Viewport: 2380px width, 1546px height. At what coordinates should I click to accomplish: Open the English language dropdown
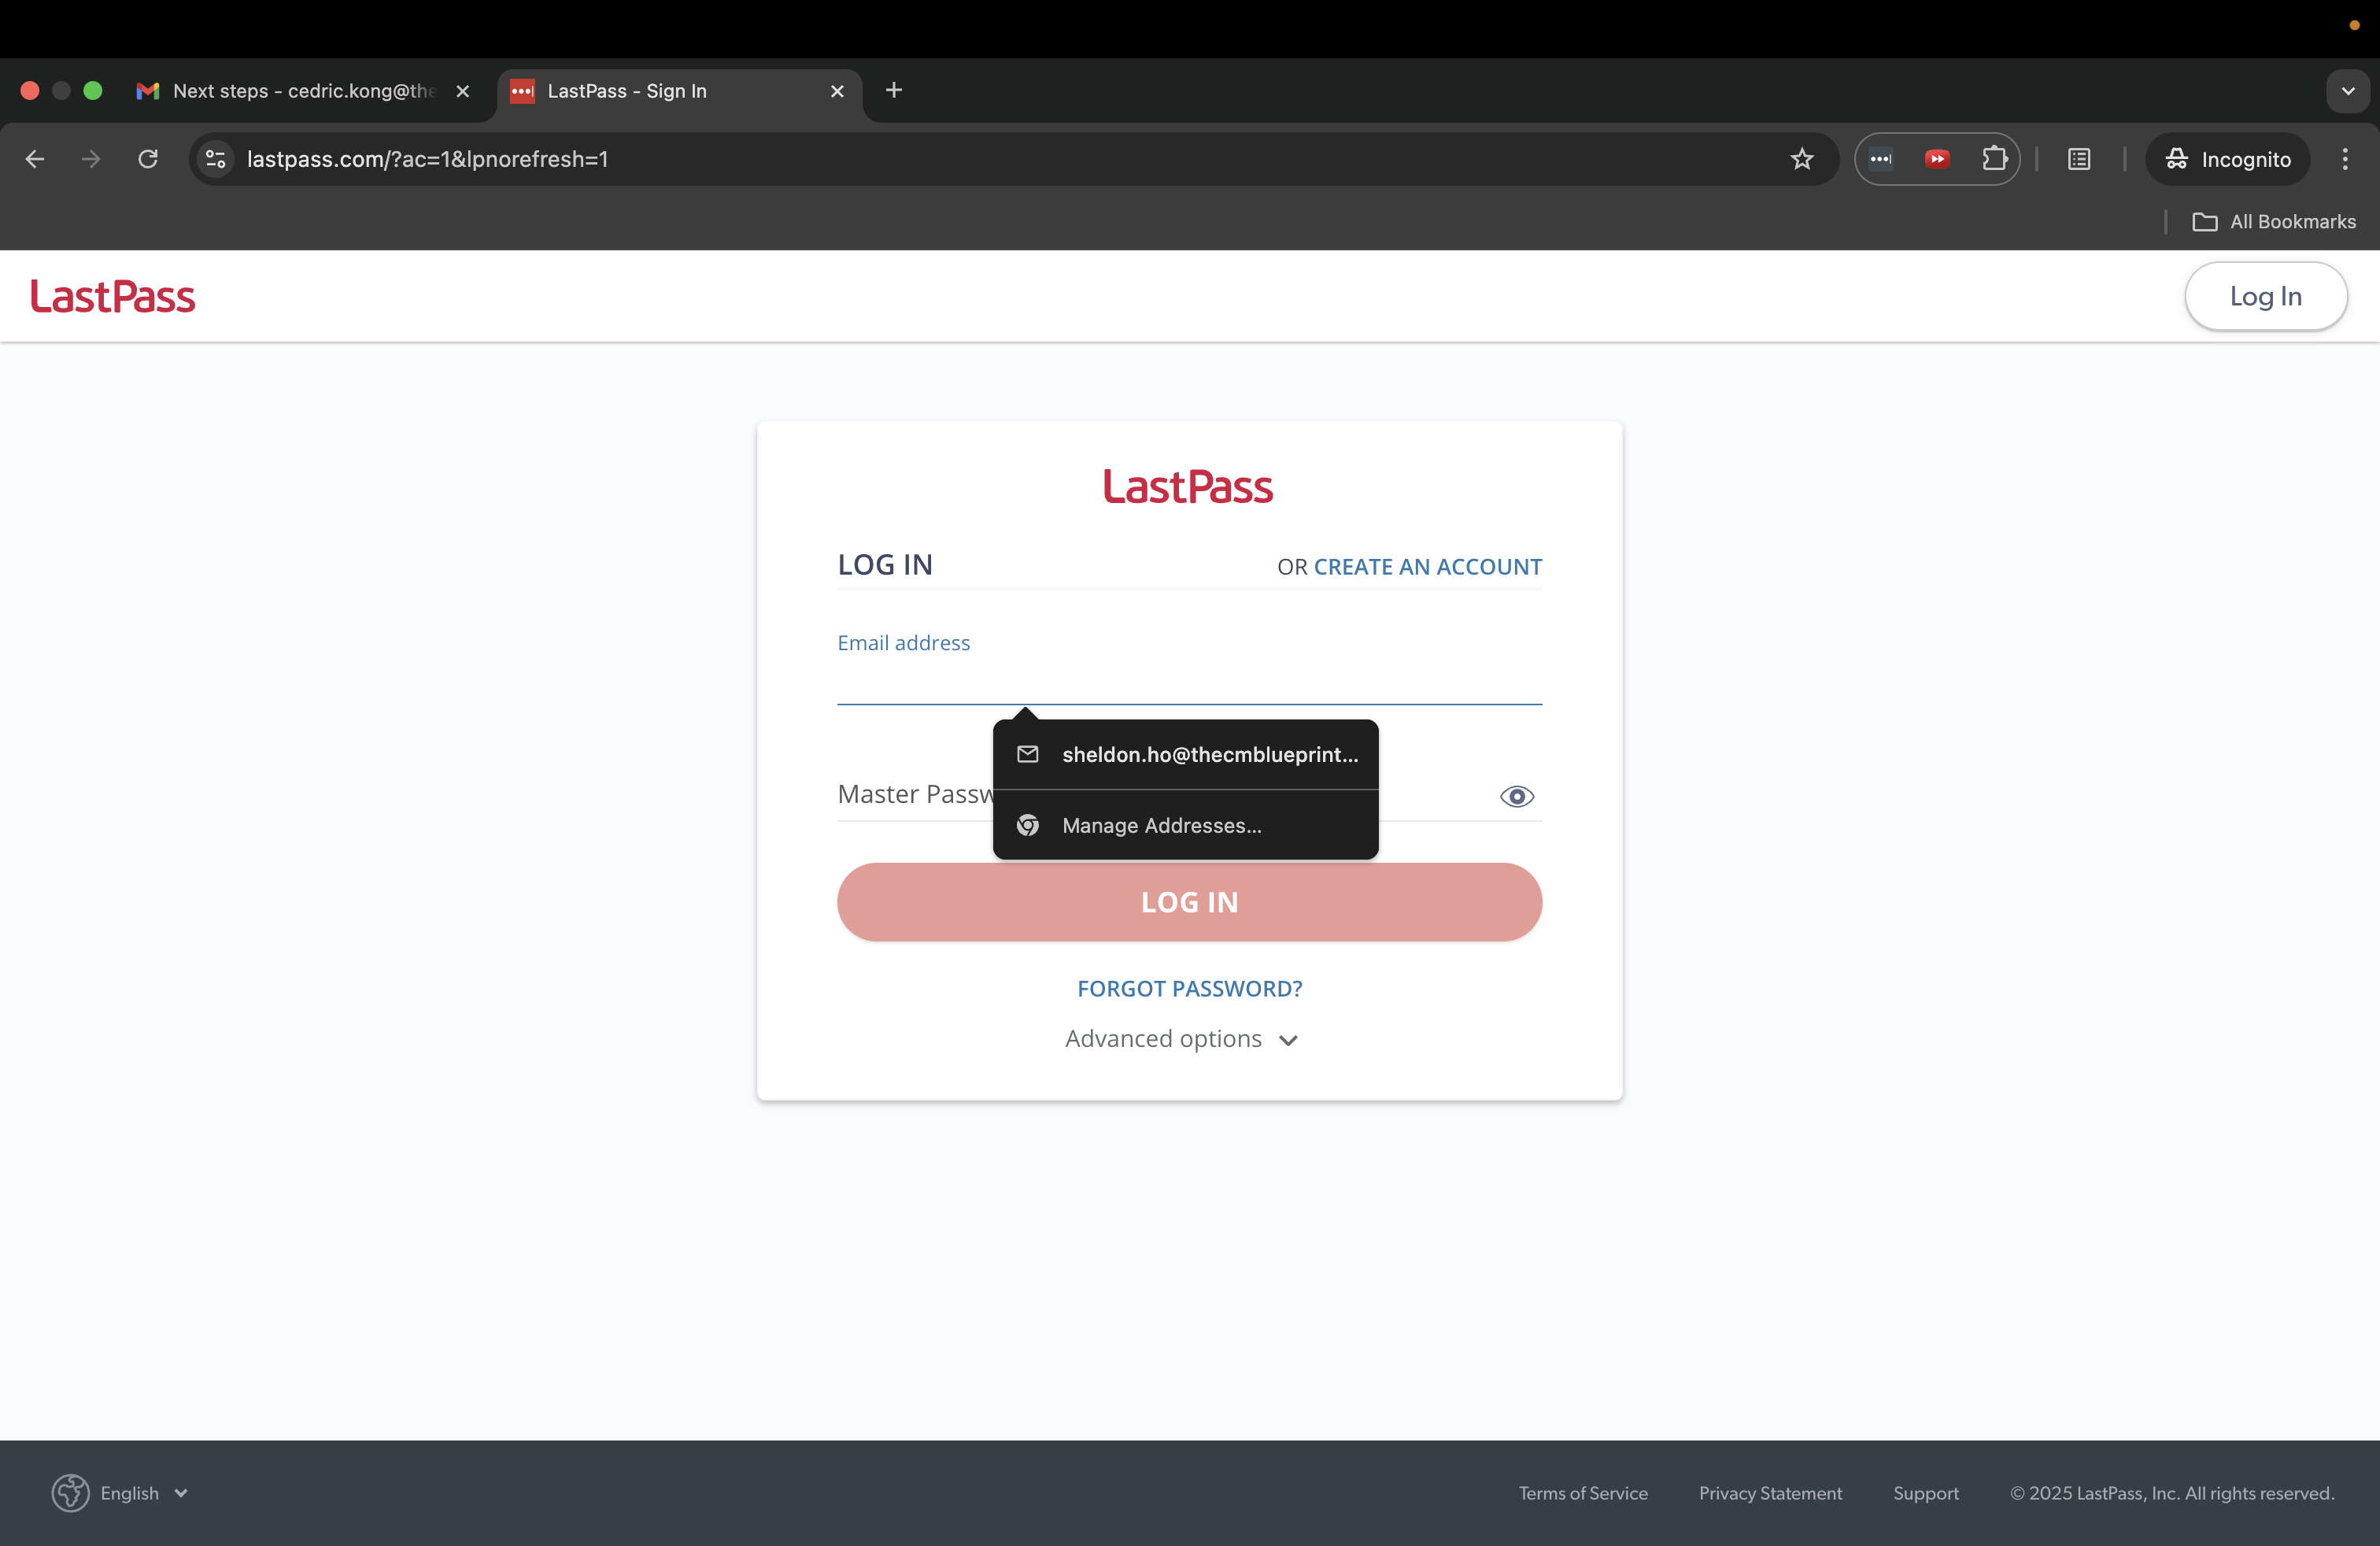point(144,1493)
